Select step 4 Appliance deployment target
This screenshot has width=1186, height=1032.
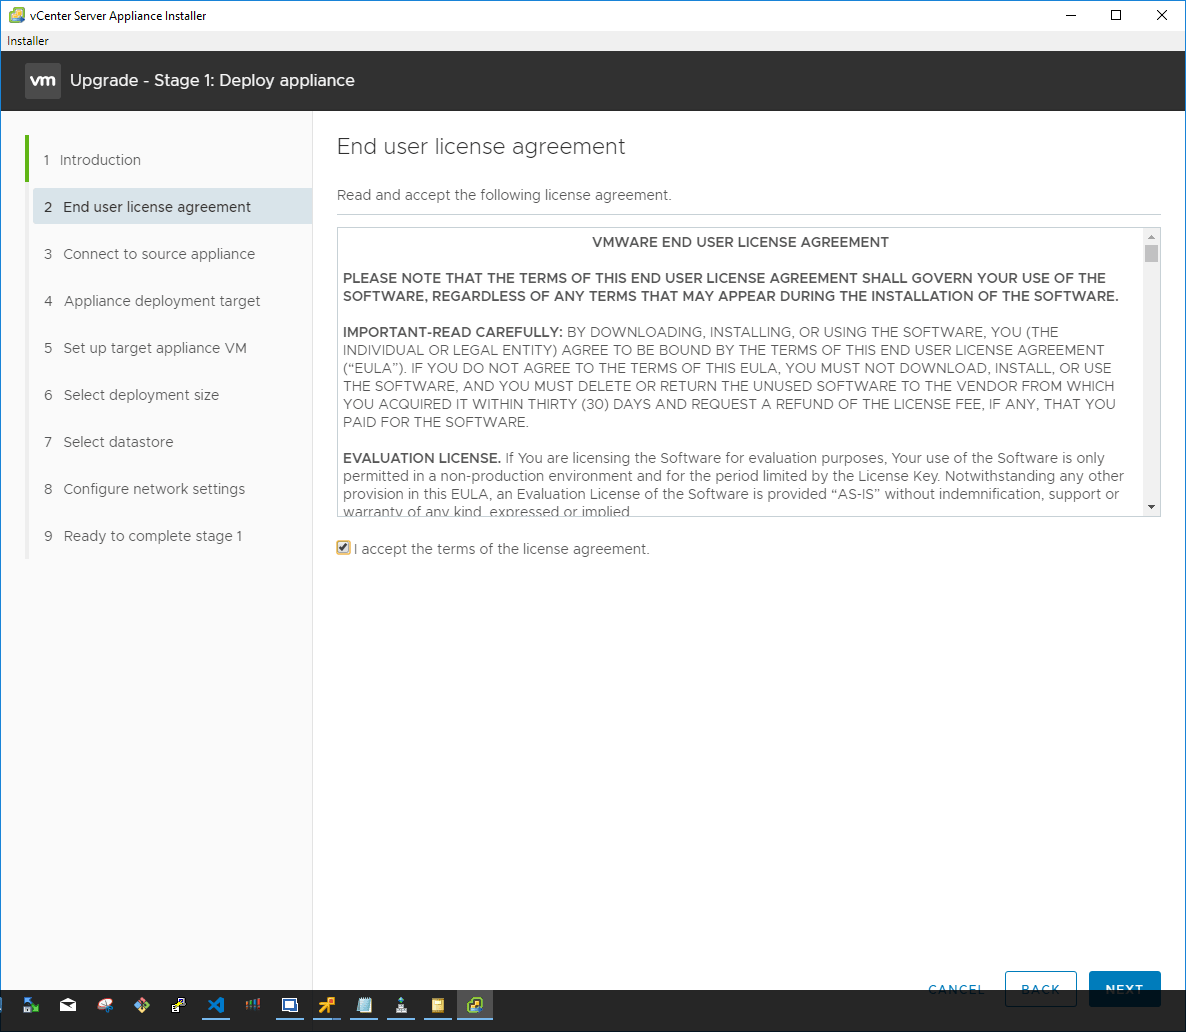172,300
